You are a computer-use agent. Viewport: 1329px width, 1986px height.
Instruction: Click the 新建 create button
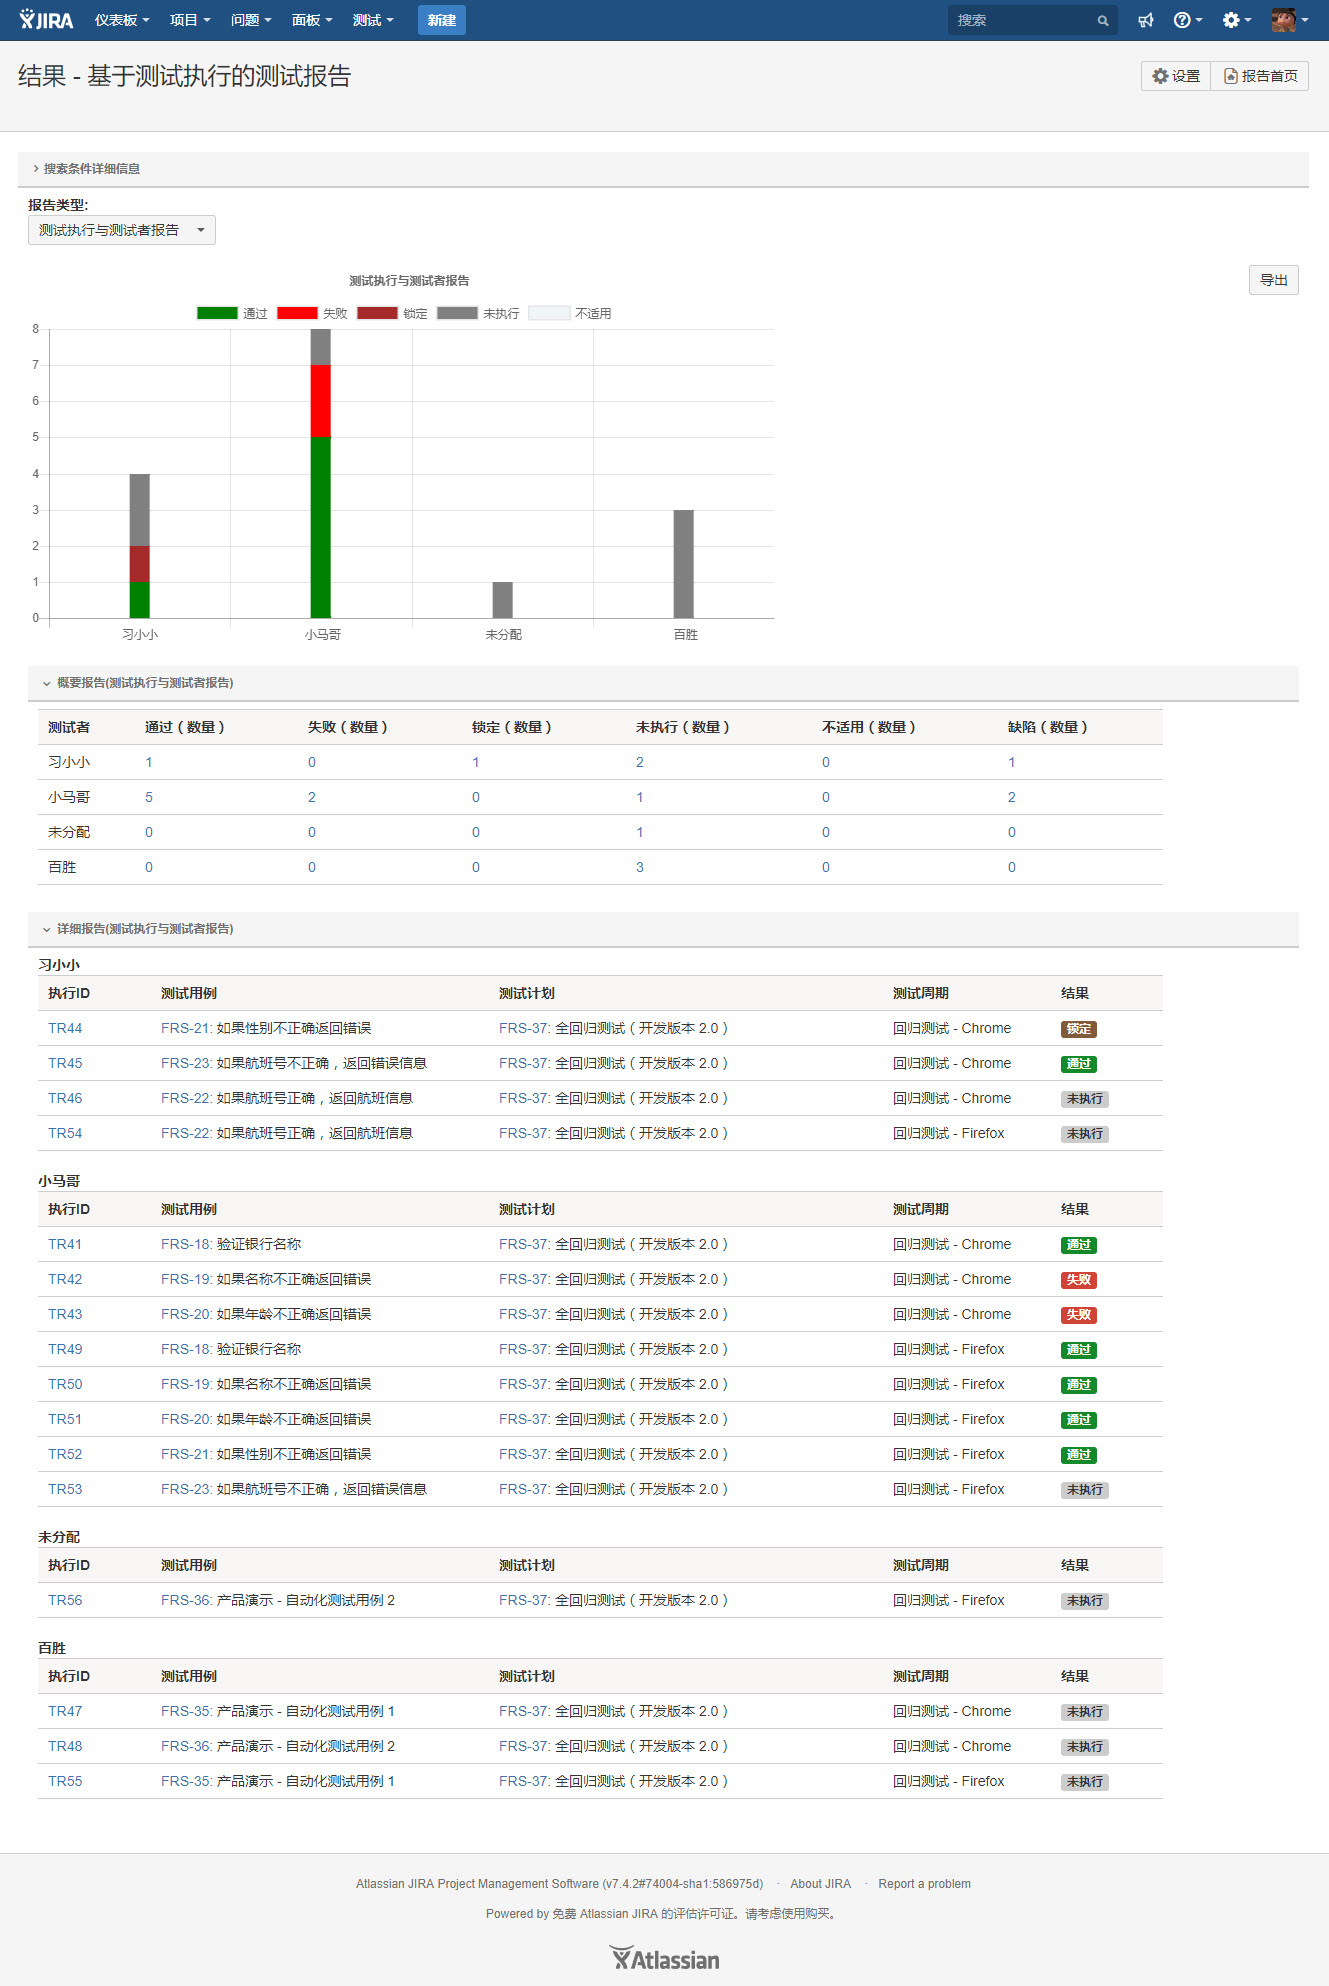tap(442, 20)
